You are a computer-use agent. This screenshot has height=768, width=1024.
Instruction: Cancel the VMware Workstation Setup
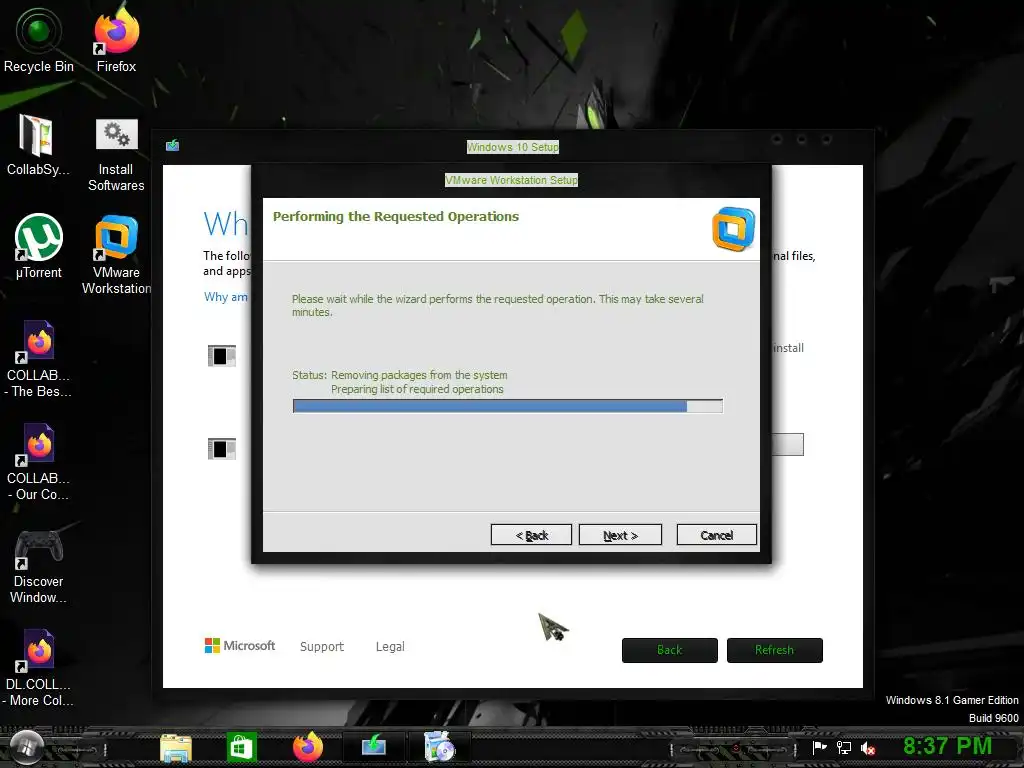(716, 535)
